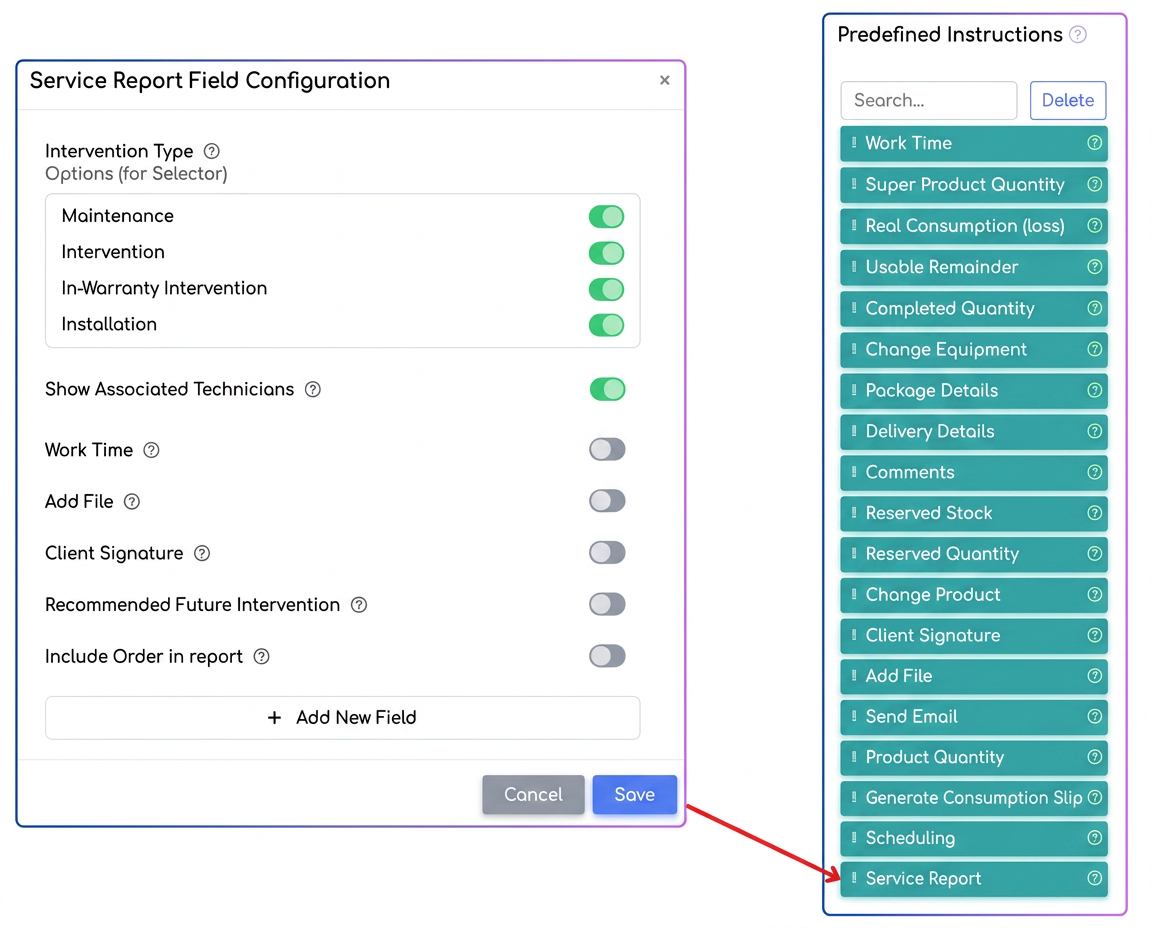This screenshot has width=1152, height=928.
Task: Open help icon for Recommended Future Intervention
Action: pyautogui.click(x=359, y=605)
